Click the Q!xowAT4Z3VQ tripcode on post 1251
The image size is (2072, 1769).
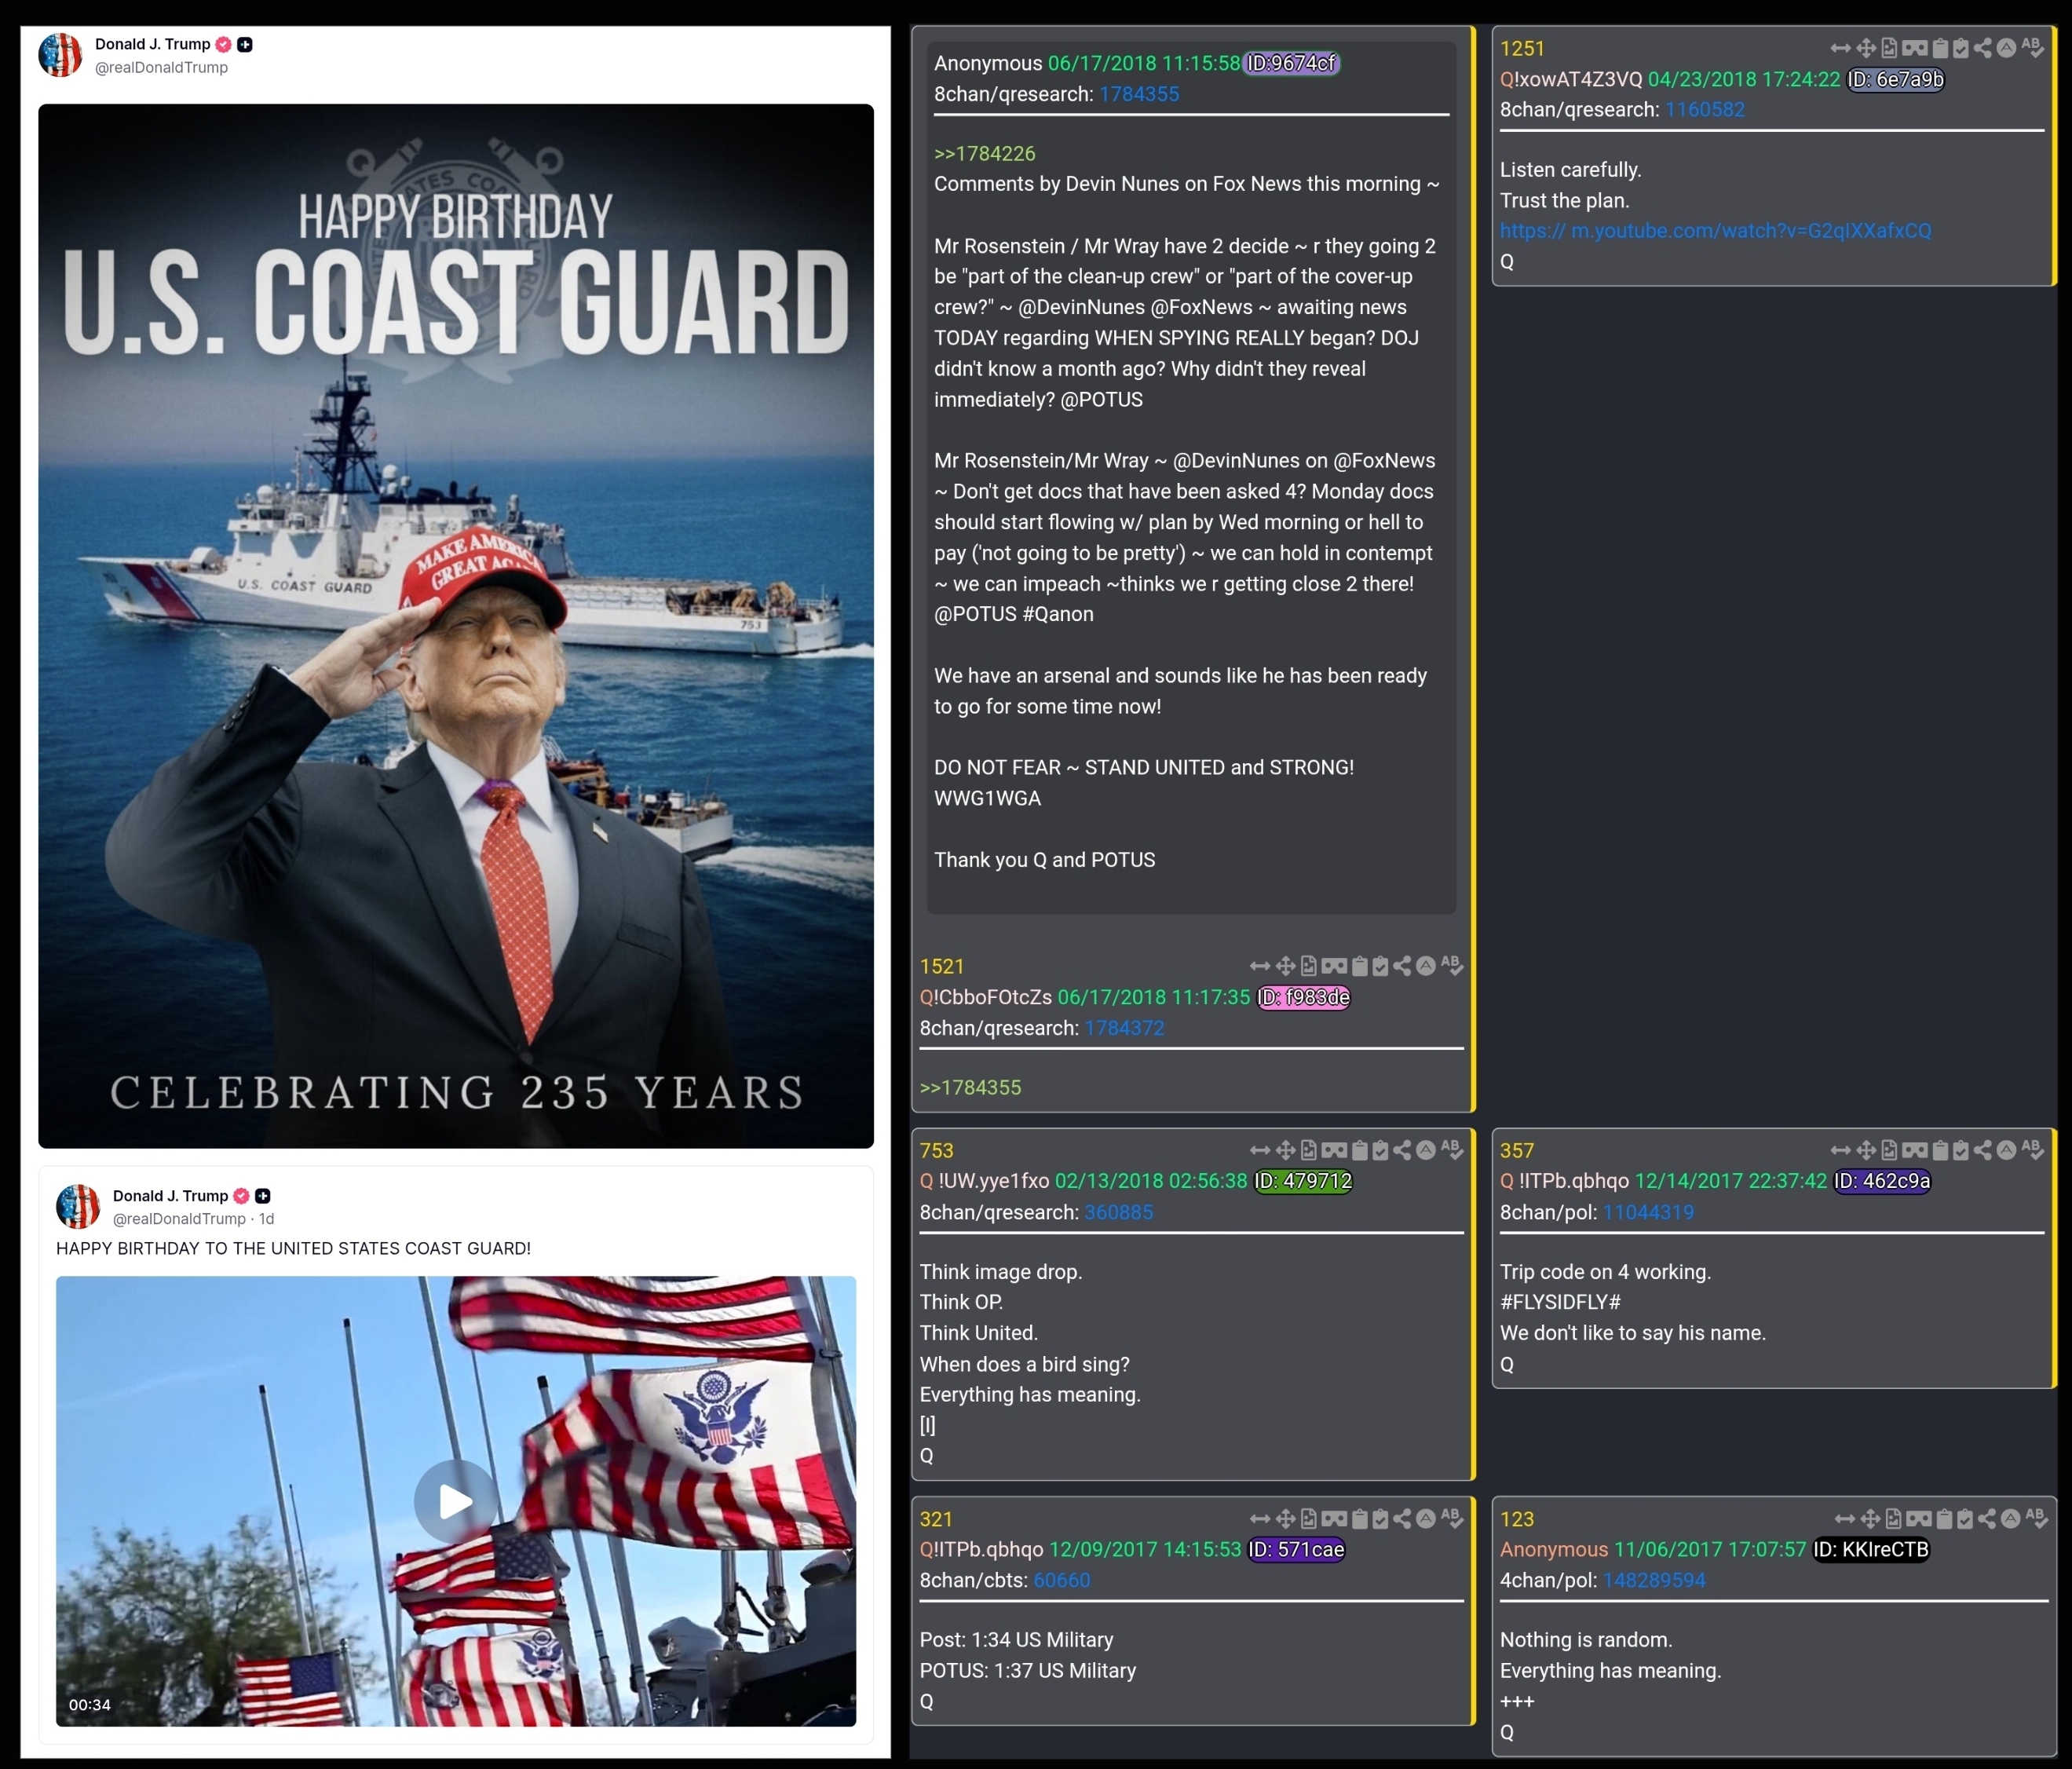1570,79
